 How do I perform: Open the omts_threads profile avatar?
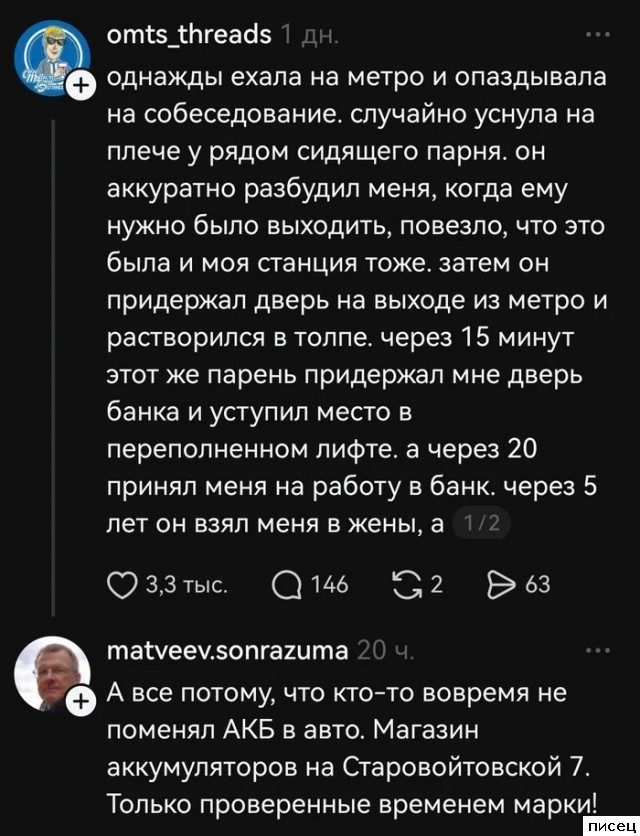(51, 62)
